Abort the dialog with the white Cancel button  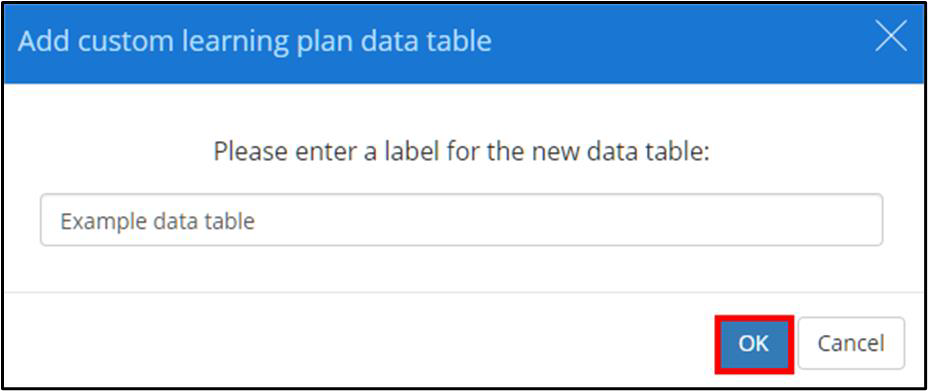(850, 343)
